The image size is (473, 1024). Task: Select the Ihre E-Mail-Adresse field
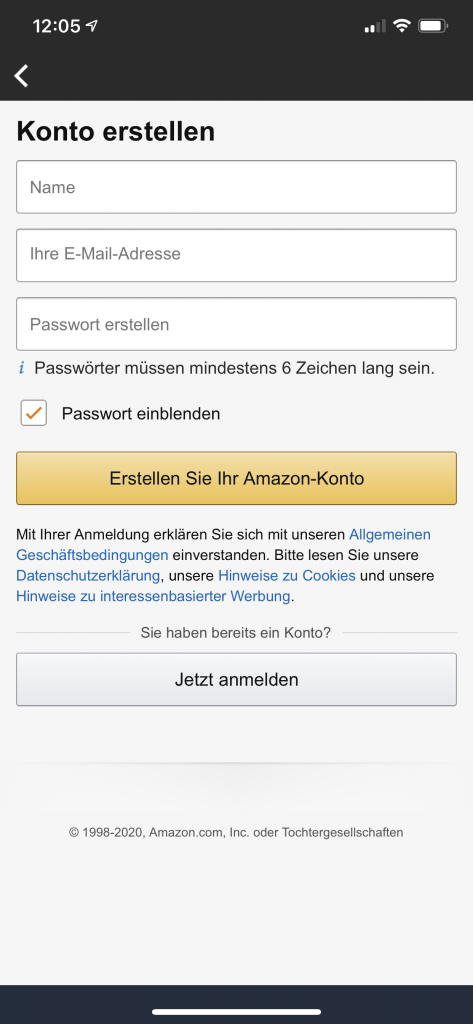point(236,255)
